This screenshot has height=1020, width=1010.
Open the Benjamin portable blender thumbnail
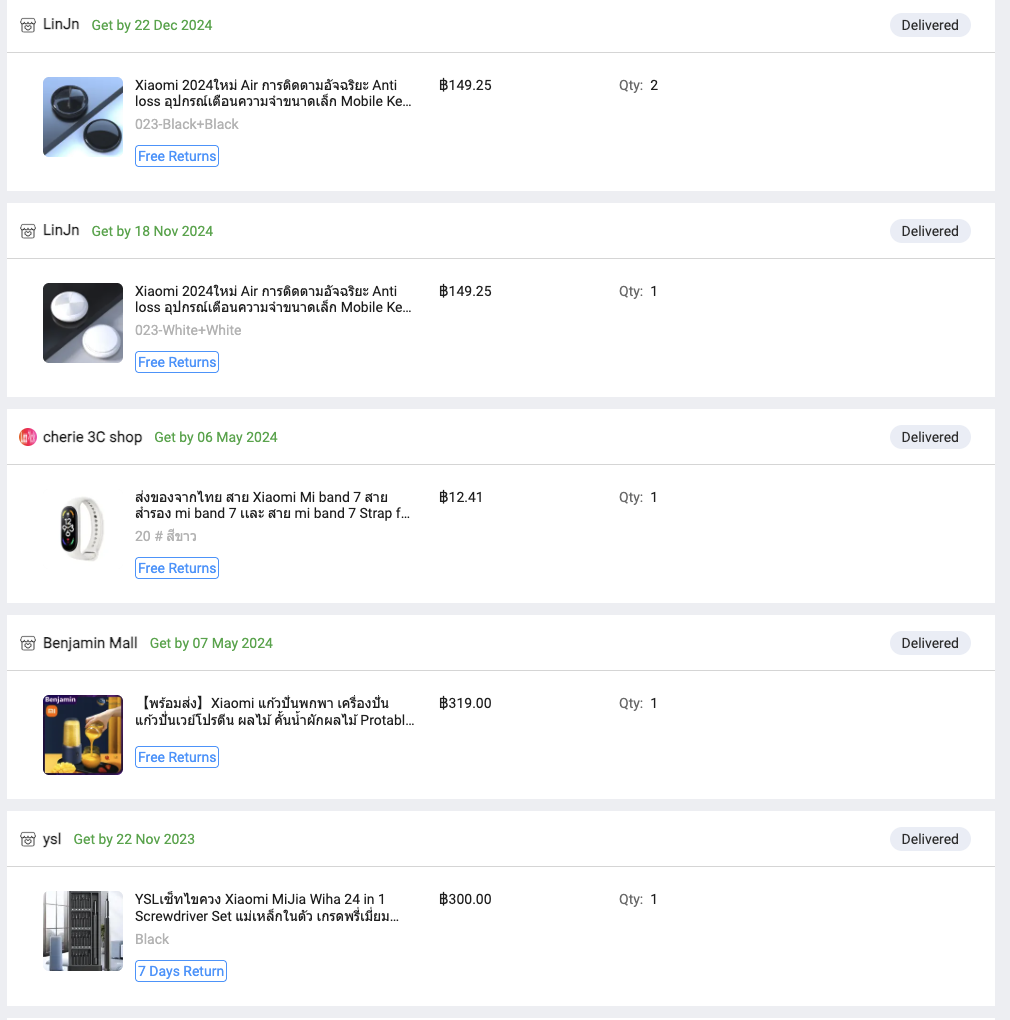(83, 735)
